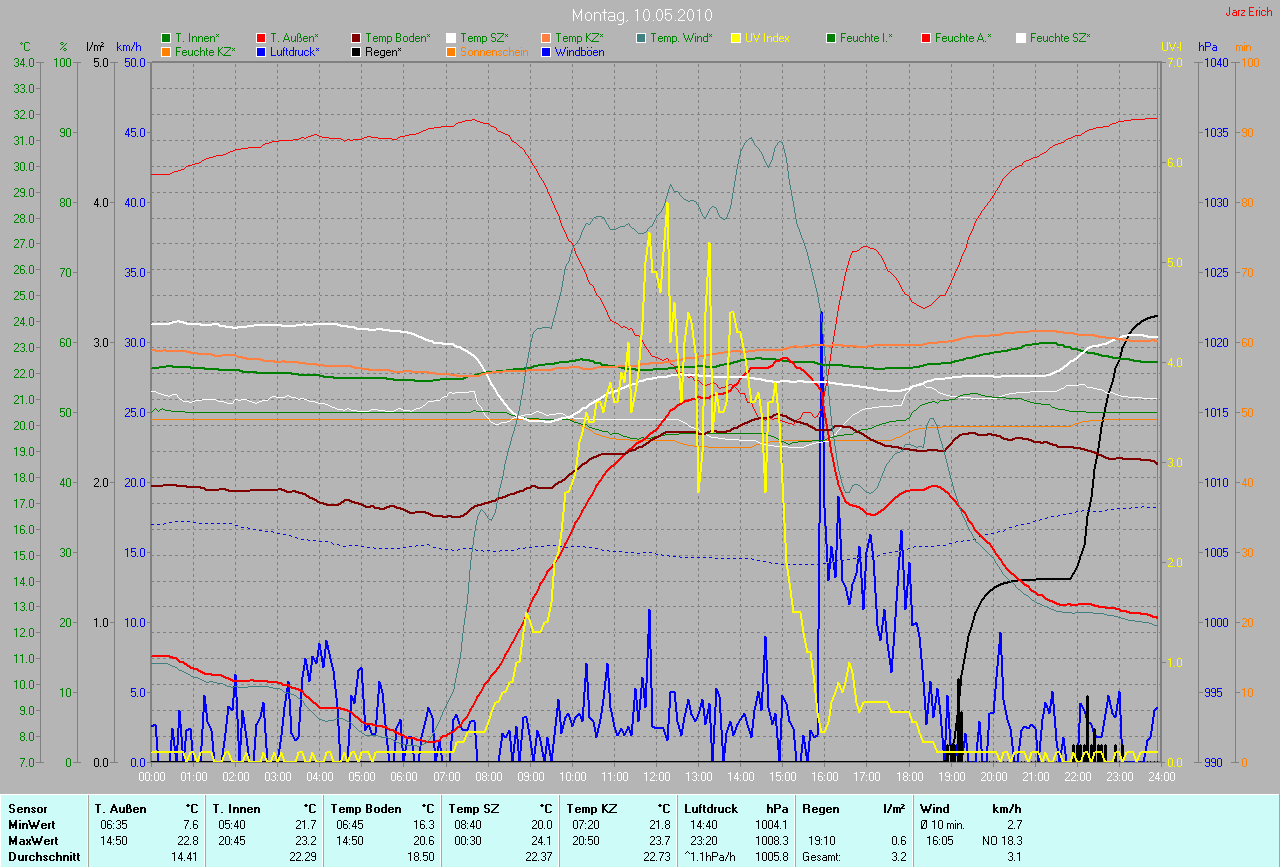1280x867 pixels.
Task: Select the yellow UV Index swatch
Action: point(737,38)
